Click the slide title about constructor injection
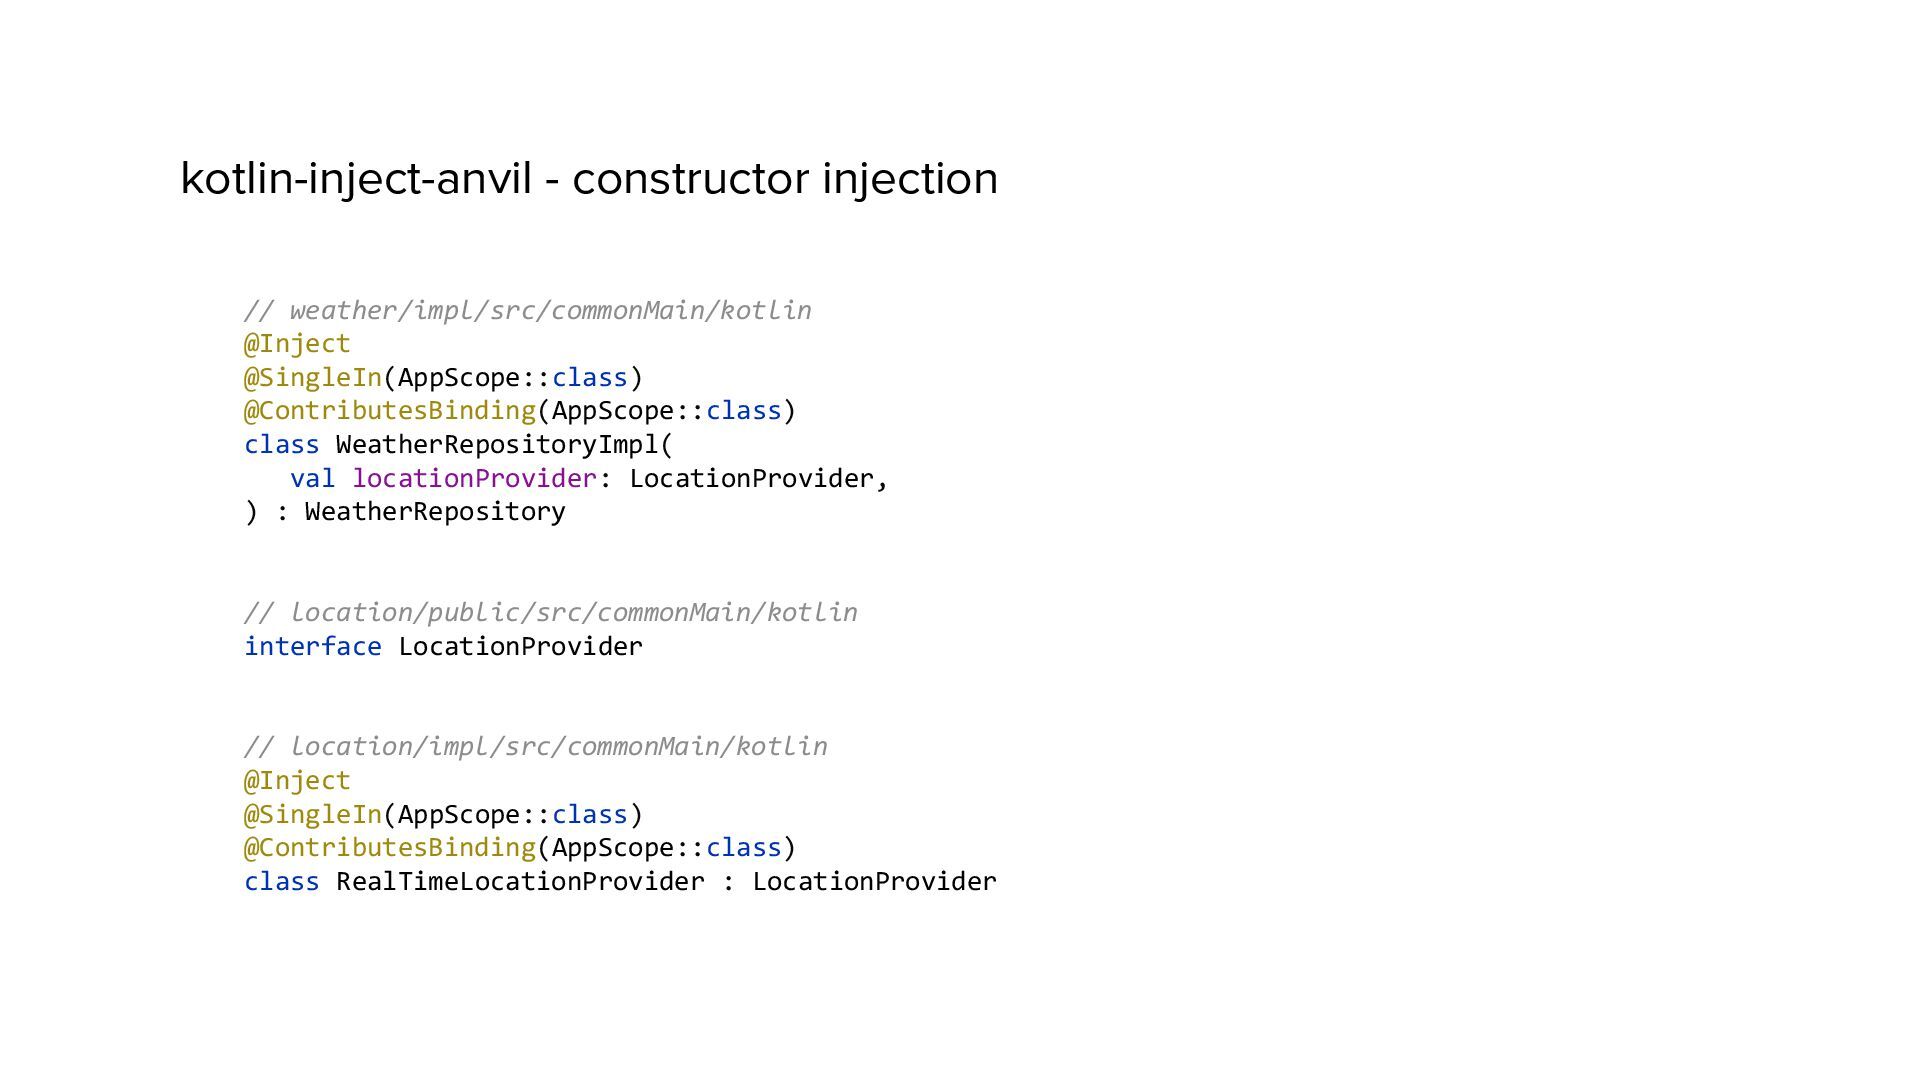 589,179
